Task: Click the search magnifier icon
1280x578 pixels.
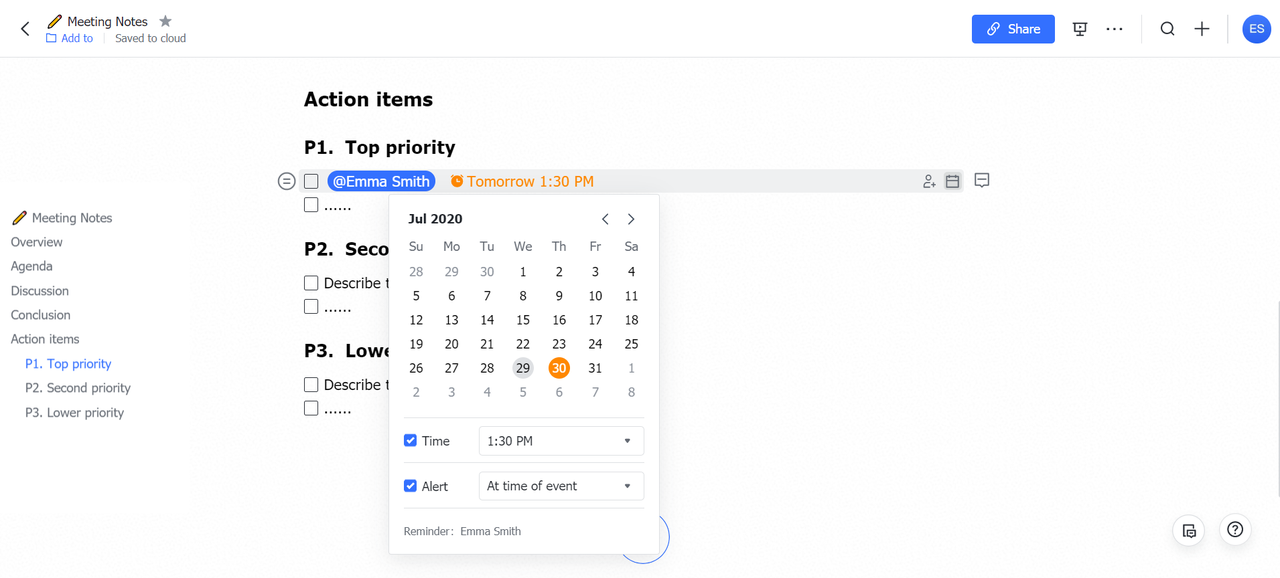Action: pyautogui.click(x=1167, y=29)
